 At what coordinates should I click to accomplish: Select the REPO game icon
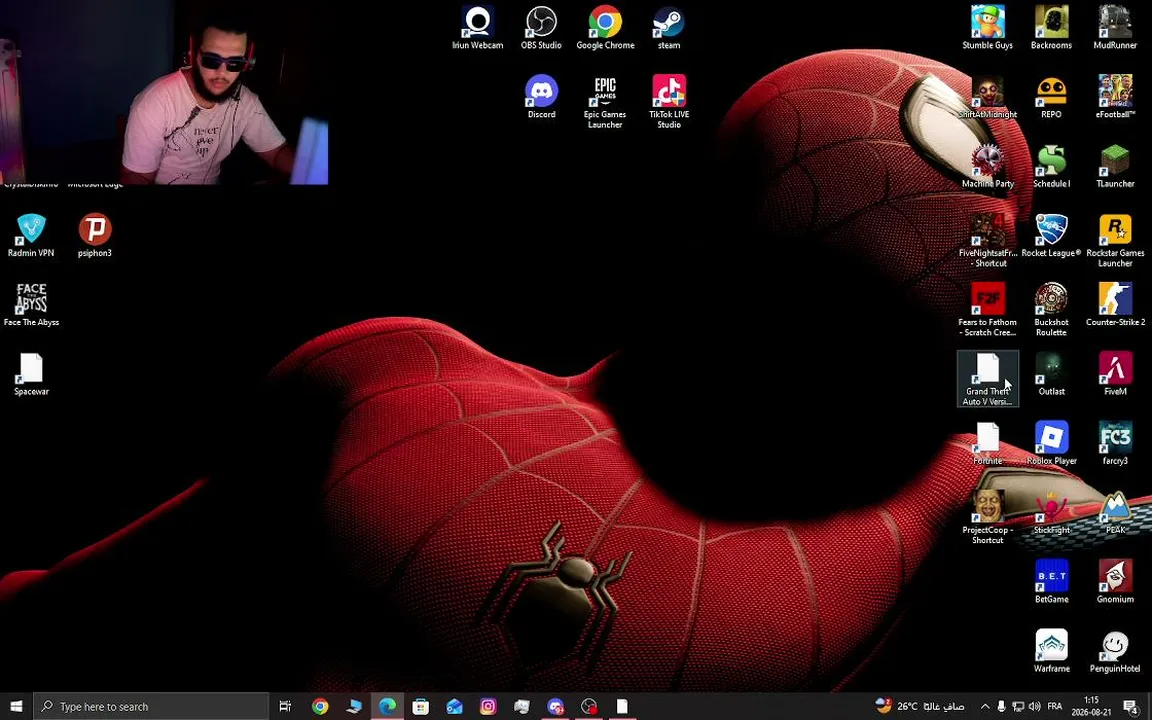[x=1051, y=97]
